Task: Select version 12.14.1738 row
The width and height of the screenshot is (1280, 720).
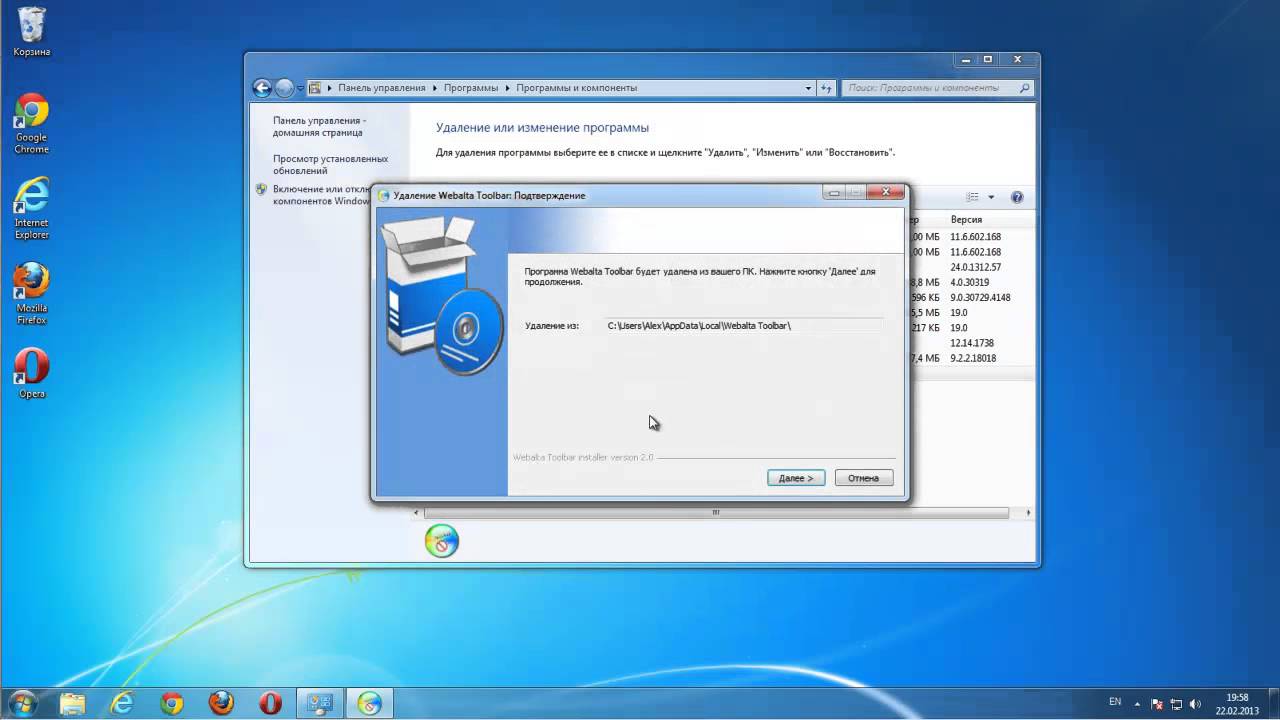Action: pyautogui.click(x=972, y=343)
